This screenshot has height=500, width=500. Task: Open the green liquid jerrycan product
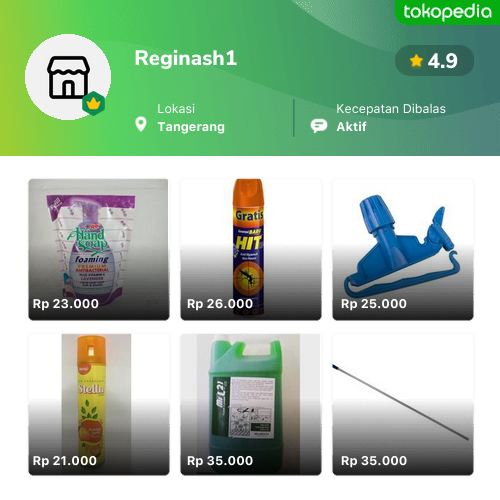click(x=251, y=404)
